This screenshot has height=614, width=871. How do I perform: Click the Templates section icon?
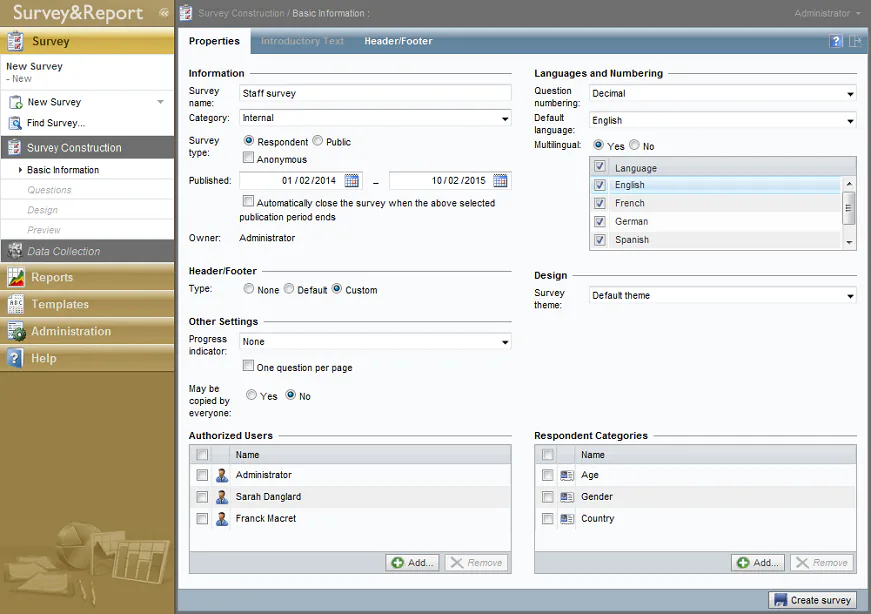point(16,304)
